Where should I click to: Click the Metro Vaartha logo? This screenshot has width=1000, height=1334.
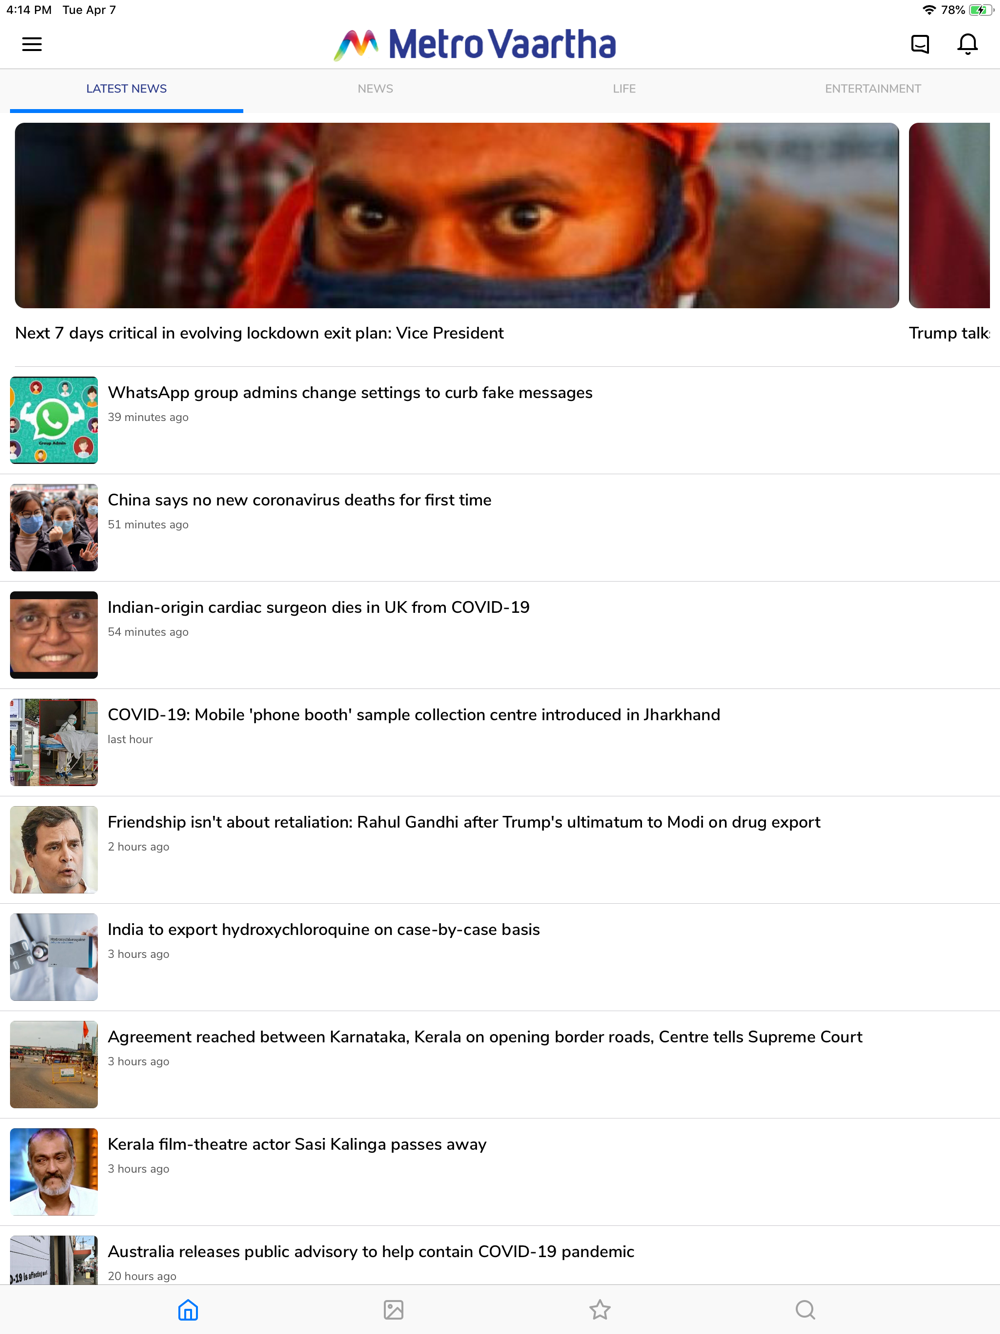coord(475,44)
